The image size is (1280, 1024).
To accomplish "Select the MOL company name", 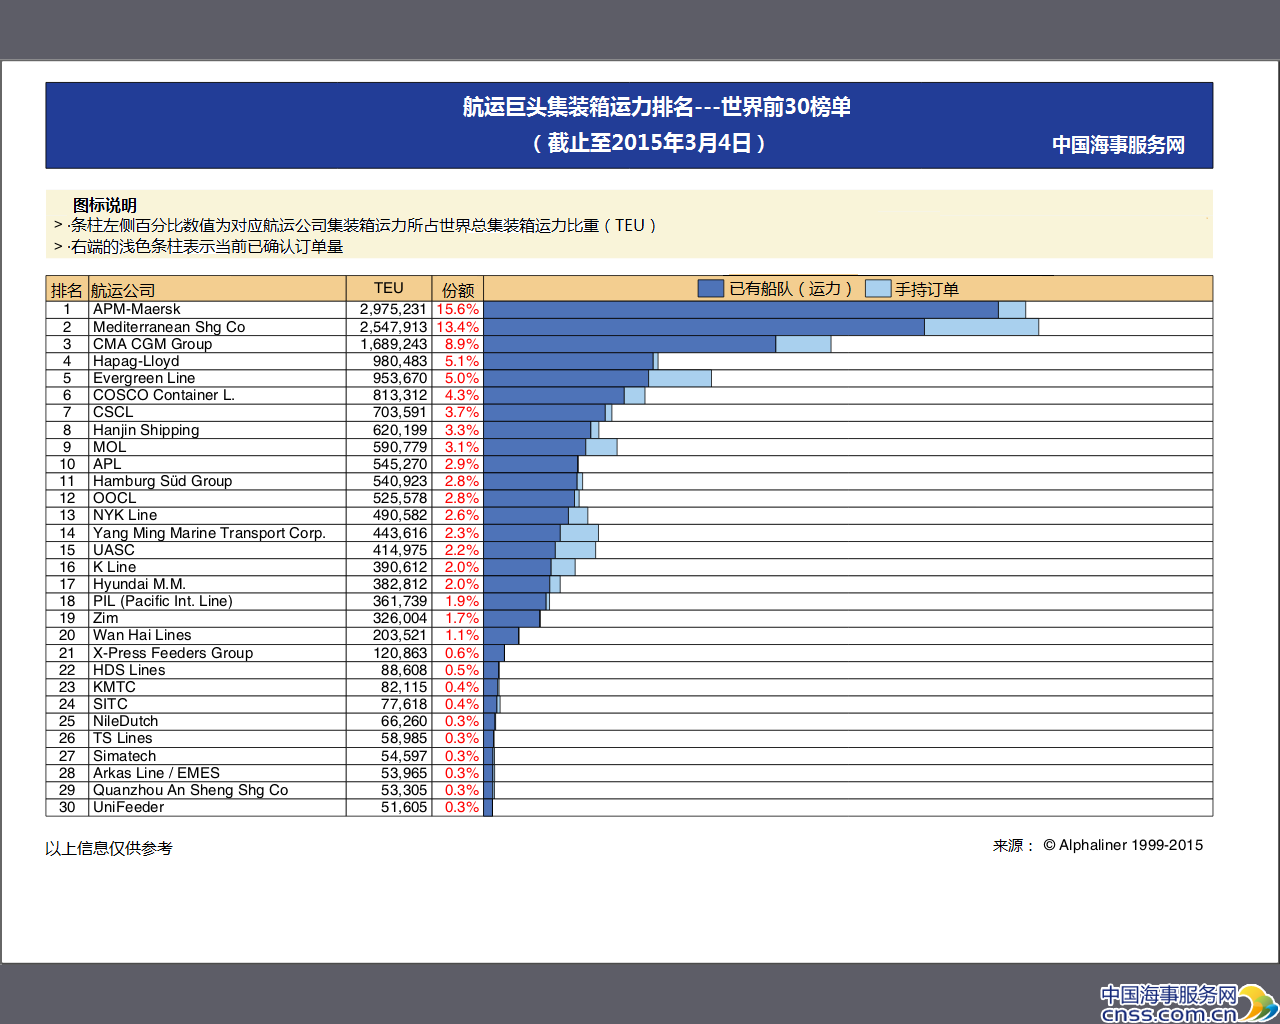I will (x=110, y=447).
